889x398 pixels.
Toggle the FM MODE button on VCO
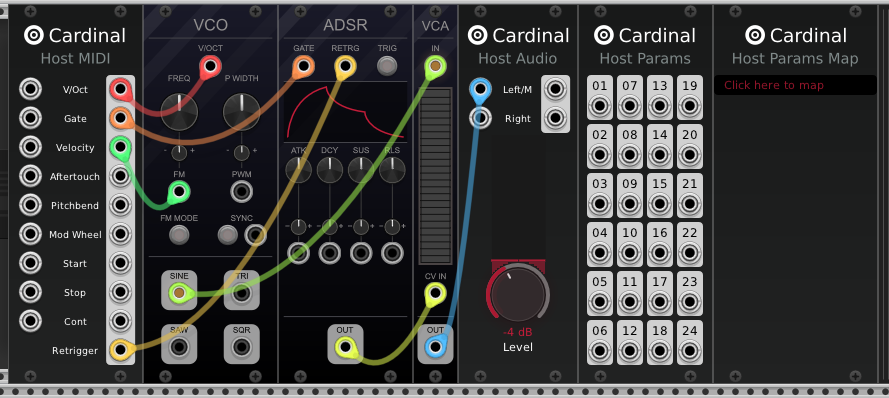tap(179, 234)
